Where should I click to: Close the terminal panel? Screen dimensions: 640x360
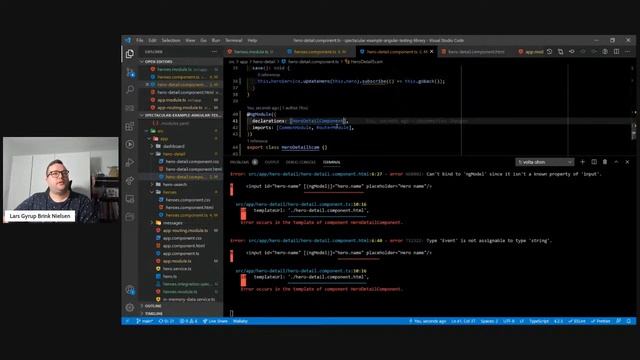pos(627,162)
